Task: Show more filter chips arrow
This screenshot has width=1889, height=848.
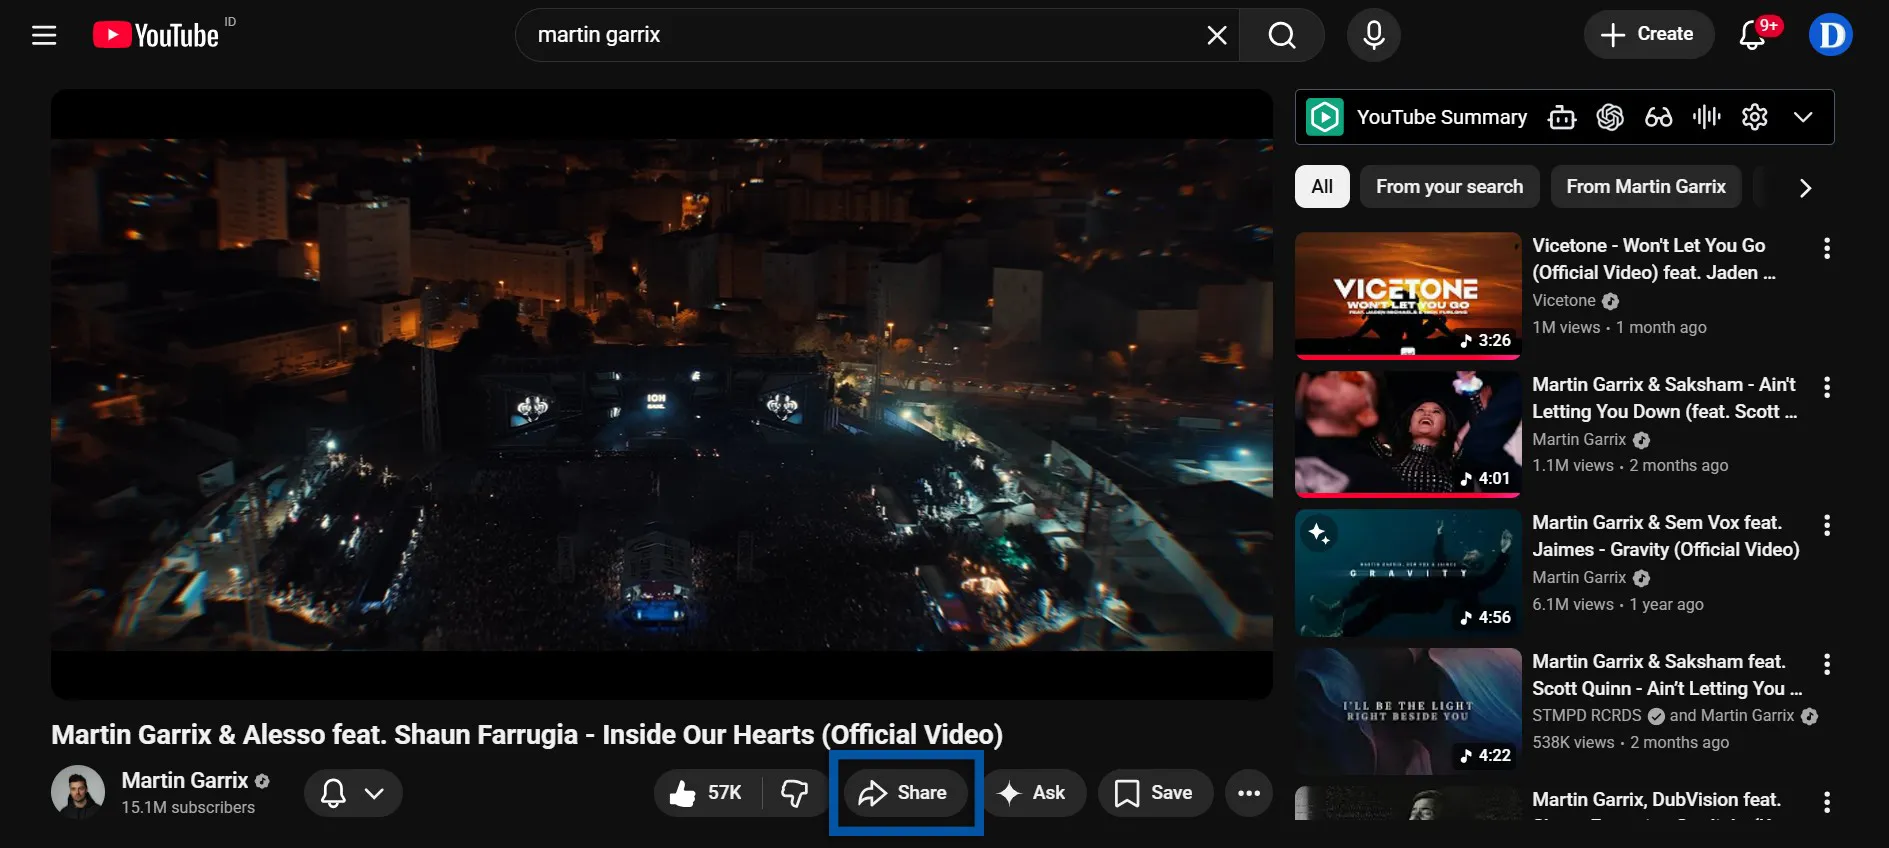Action: point(1805,188)
